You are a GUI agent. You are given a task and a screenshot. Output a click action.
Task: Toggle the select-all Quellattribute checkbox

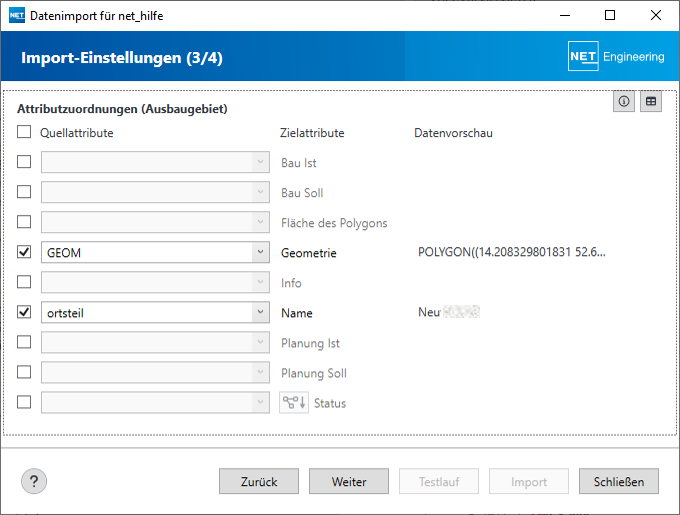point(24,132)
